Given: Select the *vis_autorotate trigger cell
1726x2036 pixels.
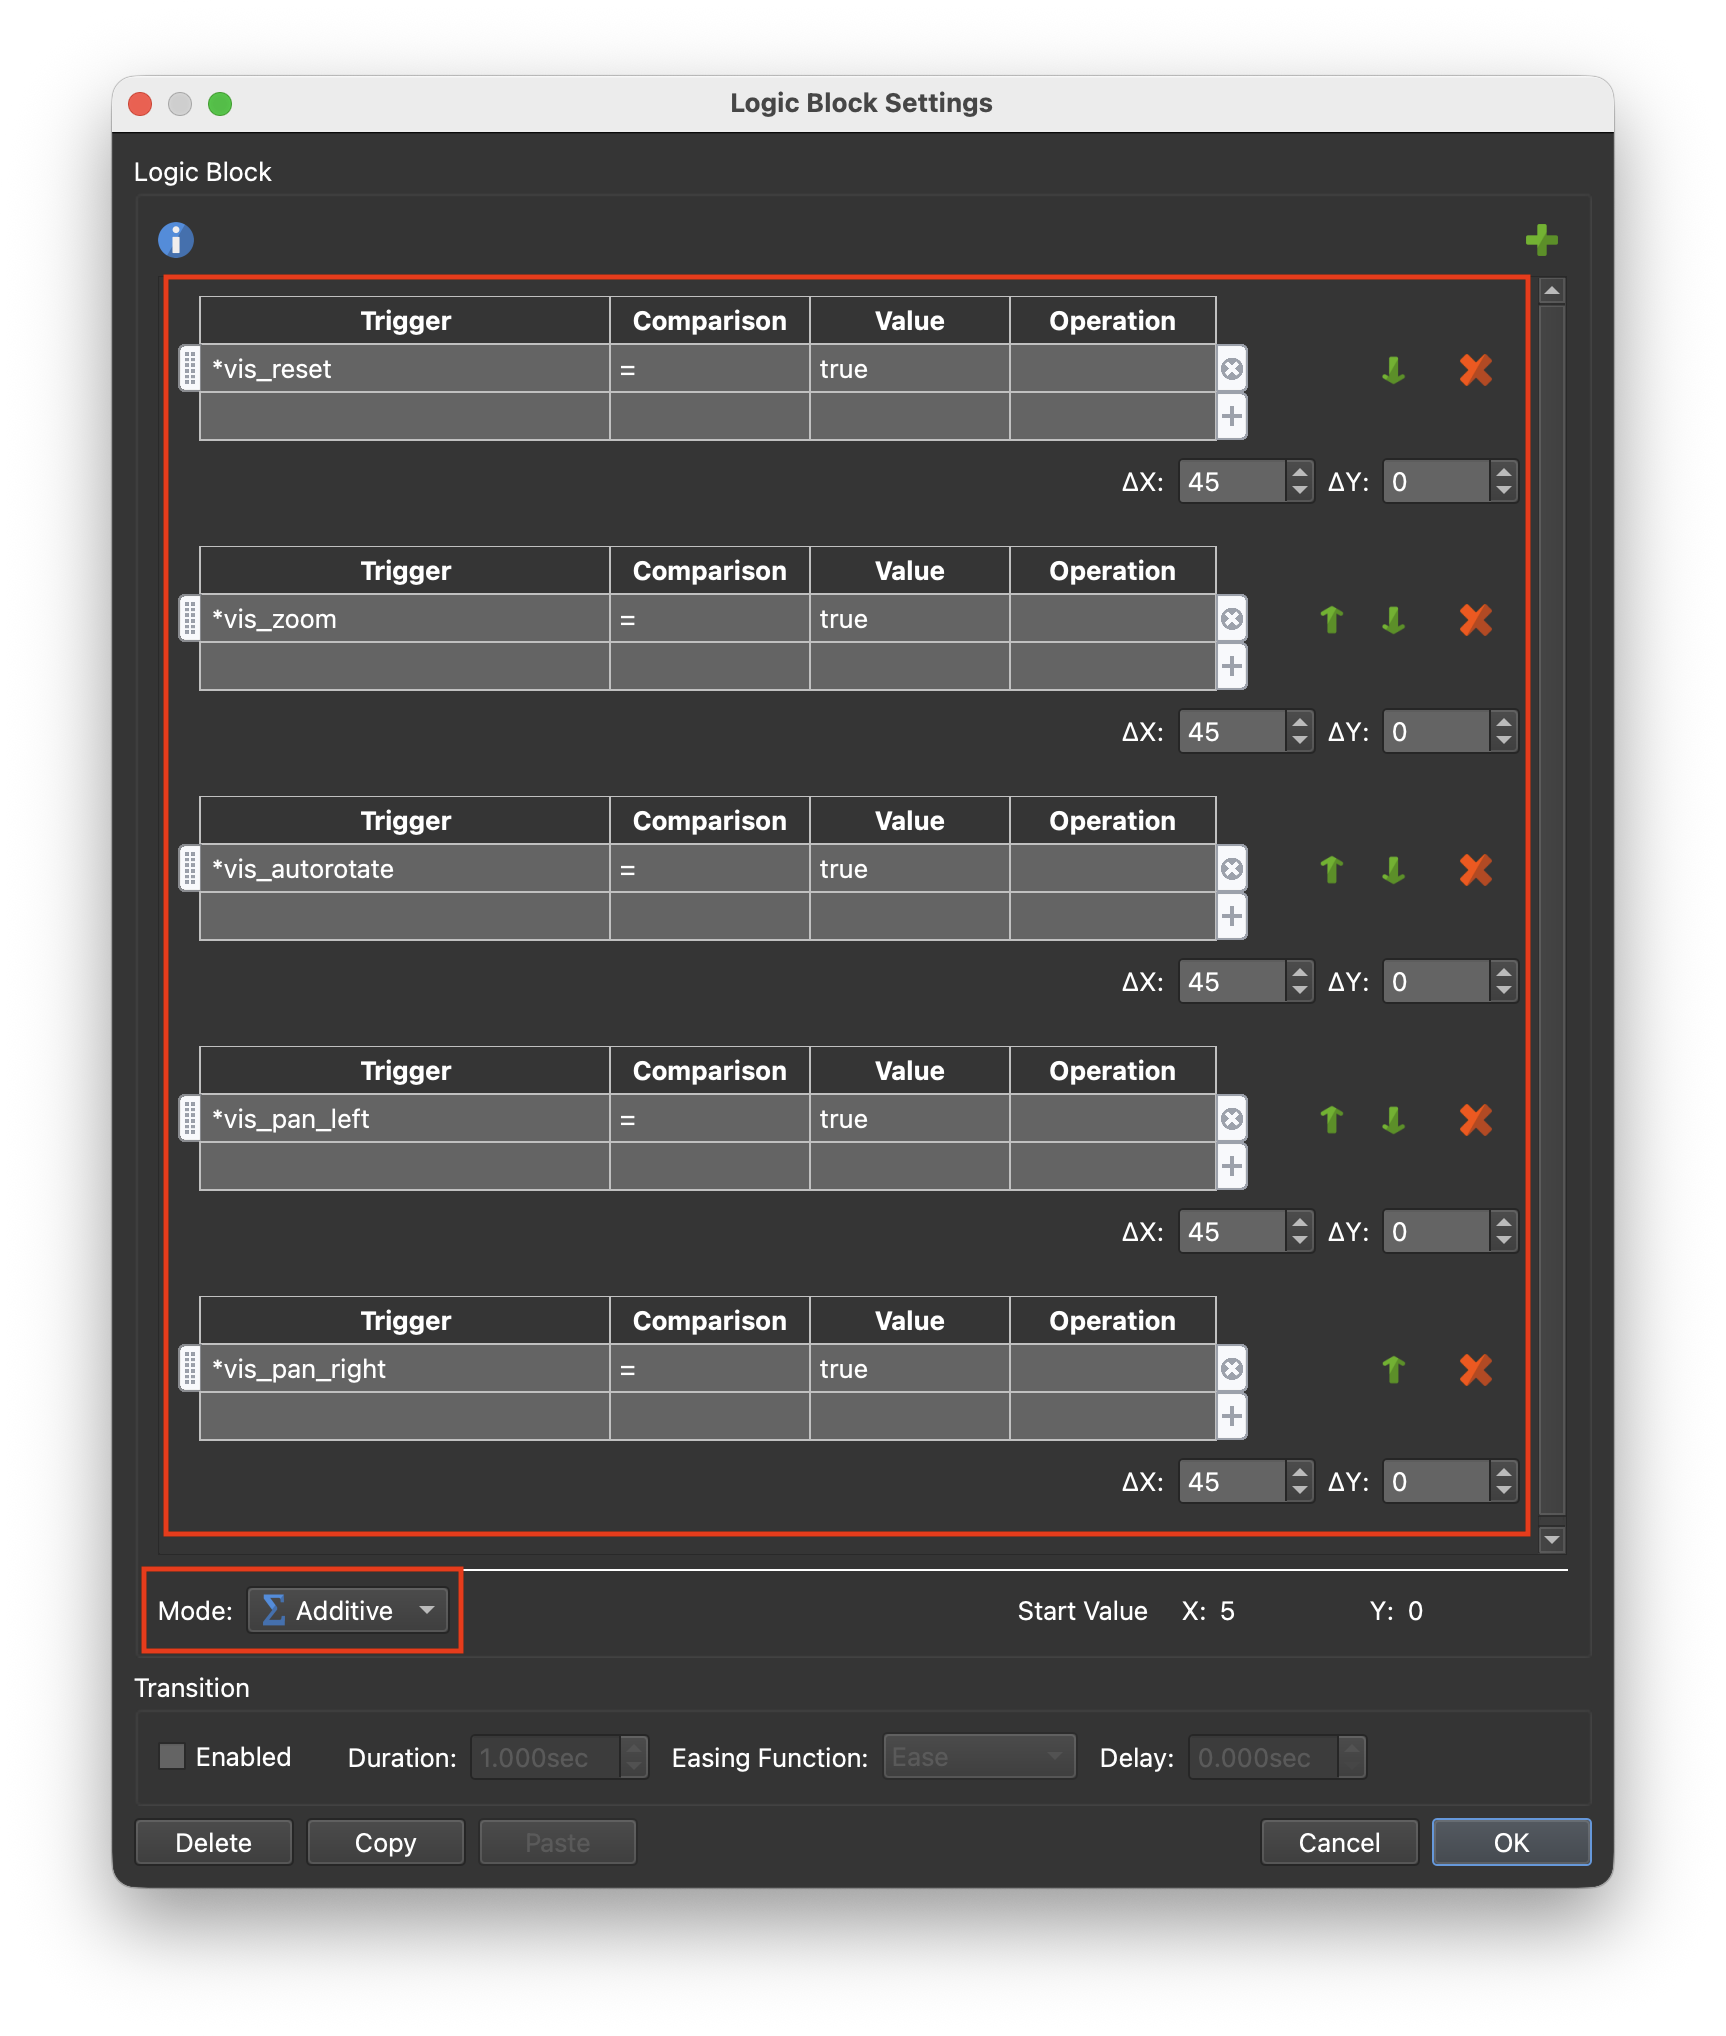Looking at the screenshot, I should (405, 868).
